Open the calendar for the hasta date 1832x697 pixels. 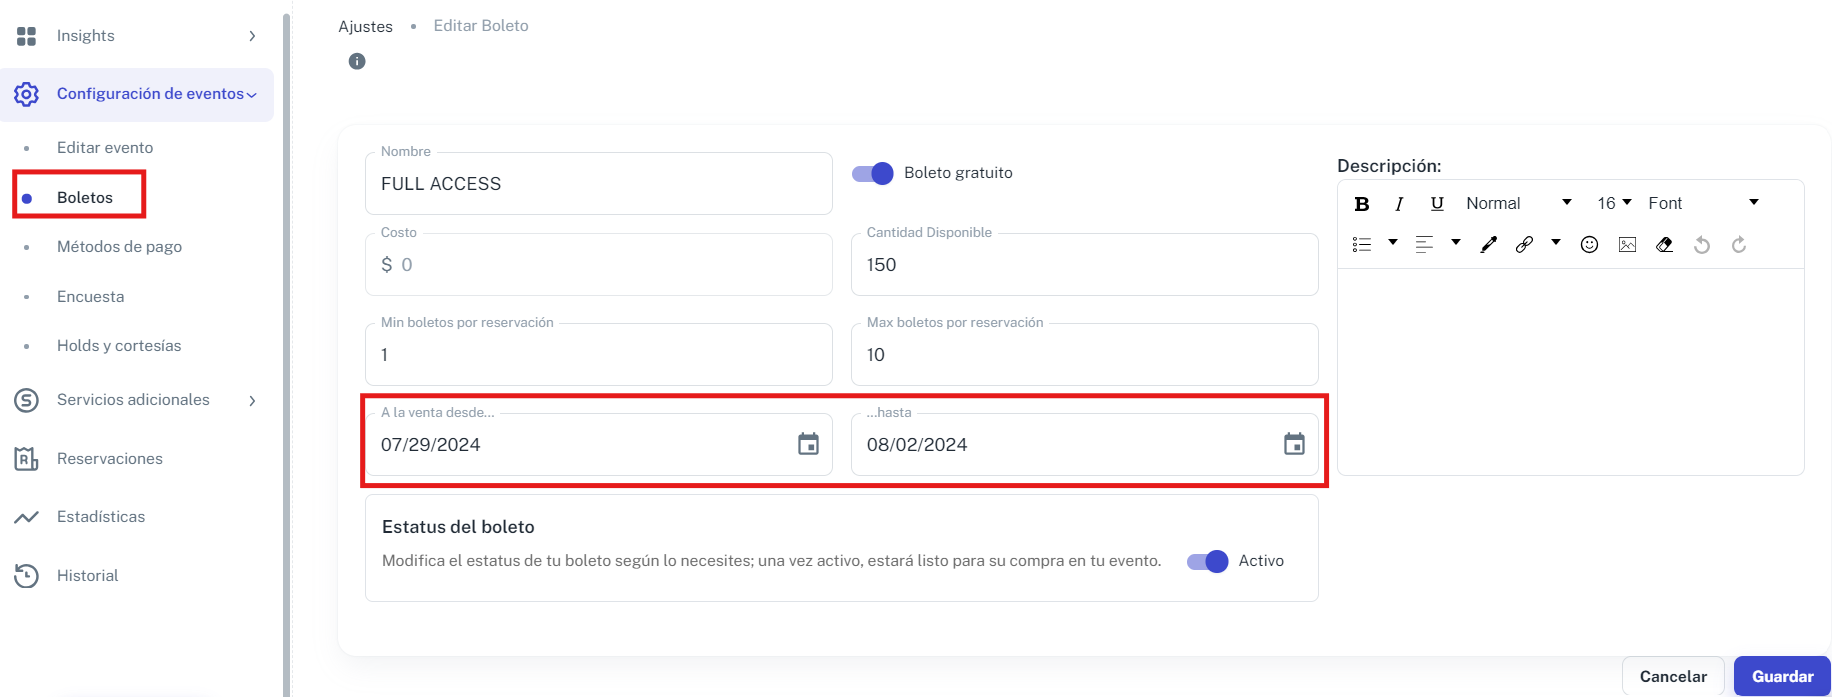tap(1294, 445)
